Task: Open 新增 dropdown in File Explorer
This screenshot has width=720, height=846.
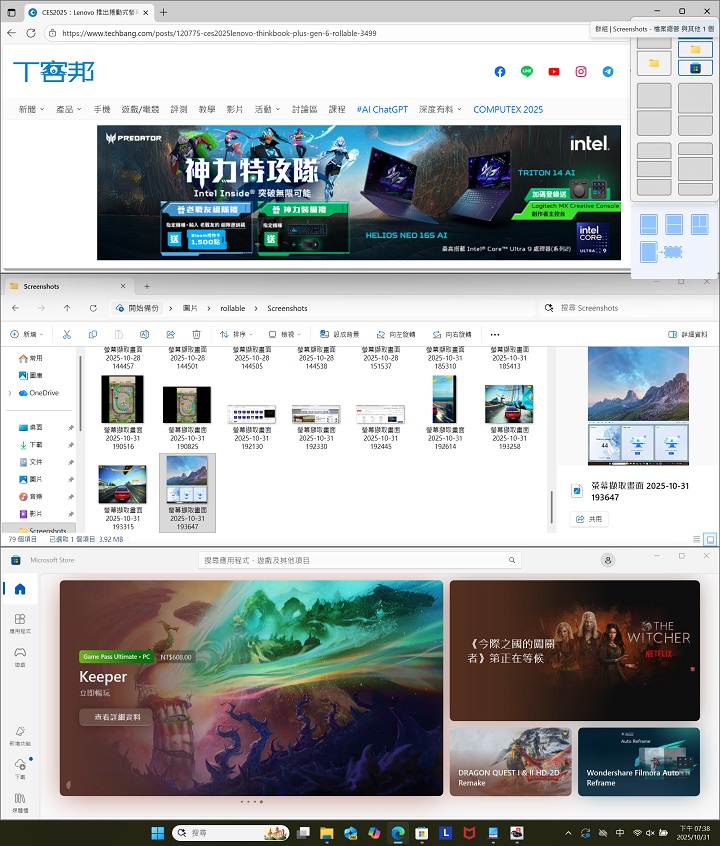Action: click(x=26, y=335)
